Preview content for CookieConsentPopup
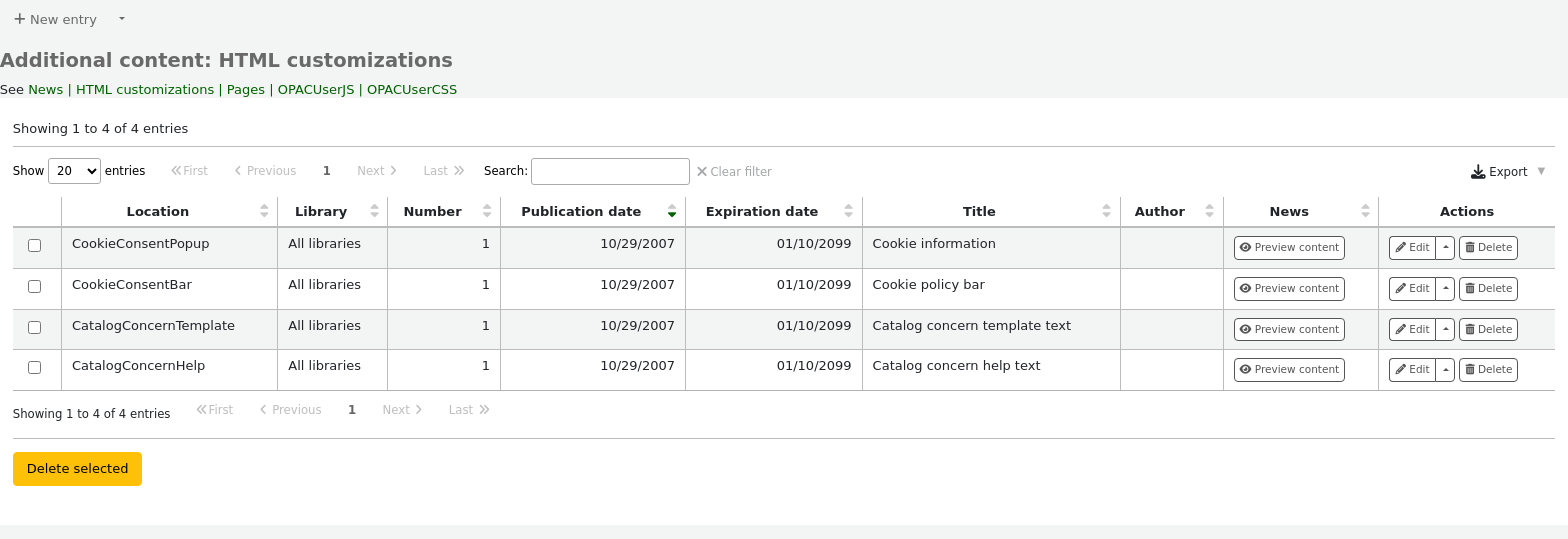This screenshot has height=539, width=1568. (x=1288, y=248)
